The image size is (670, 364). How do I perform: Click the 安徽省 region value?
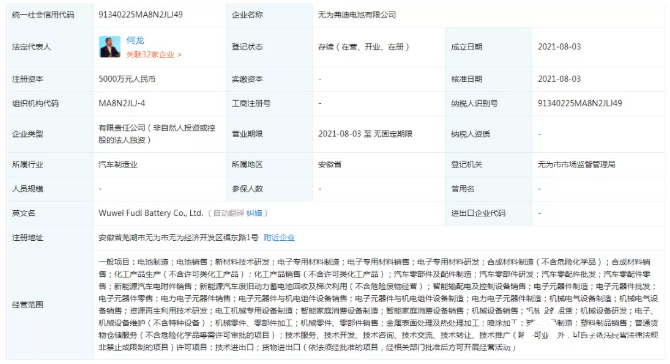click(x=329, y=164)
